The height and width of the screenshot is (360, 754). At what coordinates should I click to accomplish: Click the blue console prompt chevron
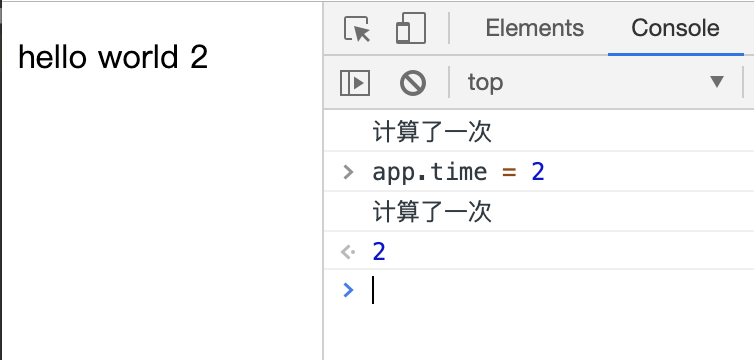click(x=348, y=290)
